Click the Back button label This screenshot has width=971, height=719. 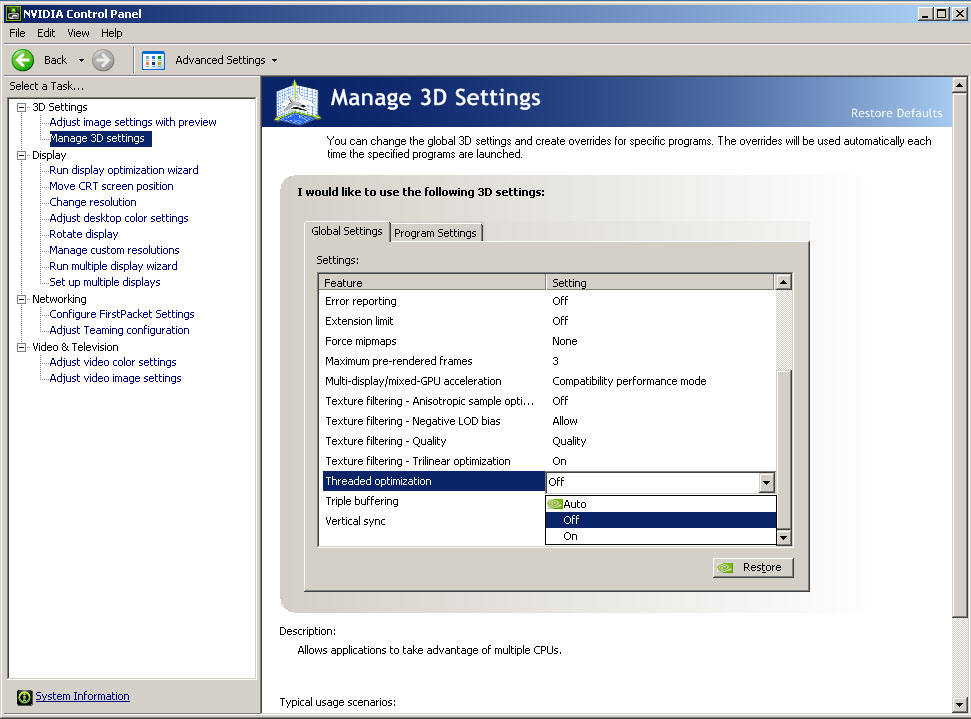pyautogui.click(x=55, y=60)
